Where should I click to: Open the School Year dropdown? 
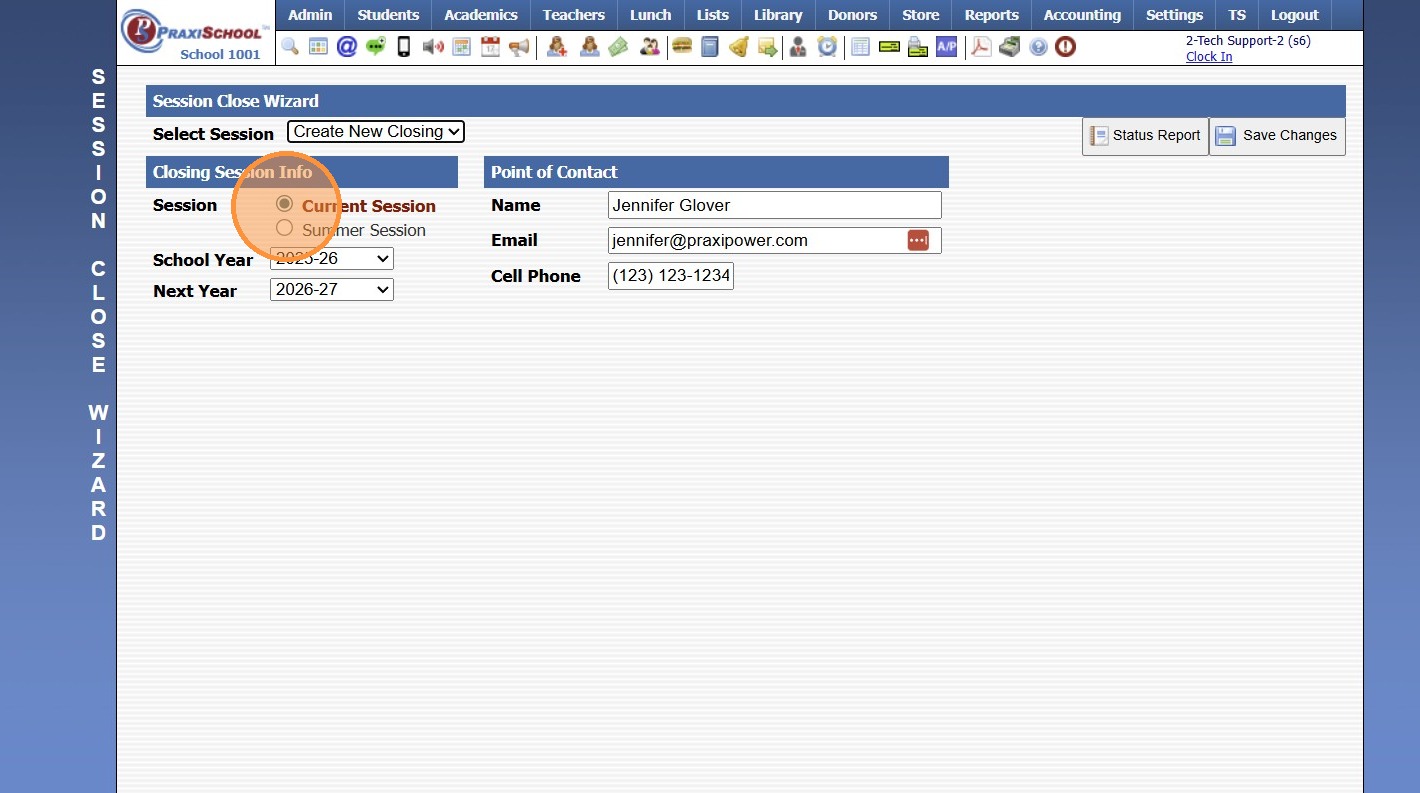pos(332,259)
